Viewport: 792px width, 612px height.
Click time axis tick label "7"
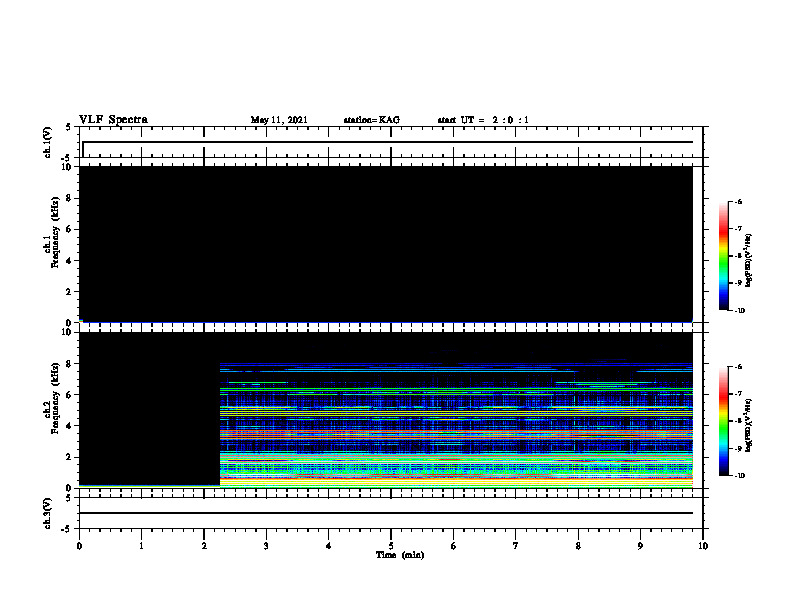[516, 546]
